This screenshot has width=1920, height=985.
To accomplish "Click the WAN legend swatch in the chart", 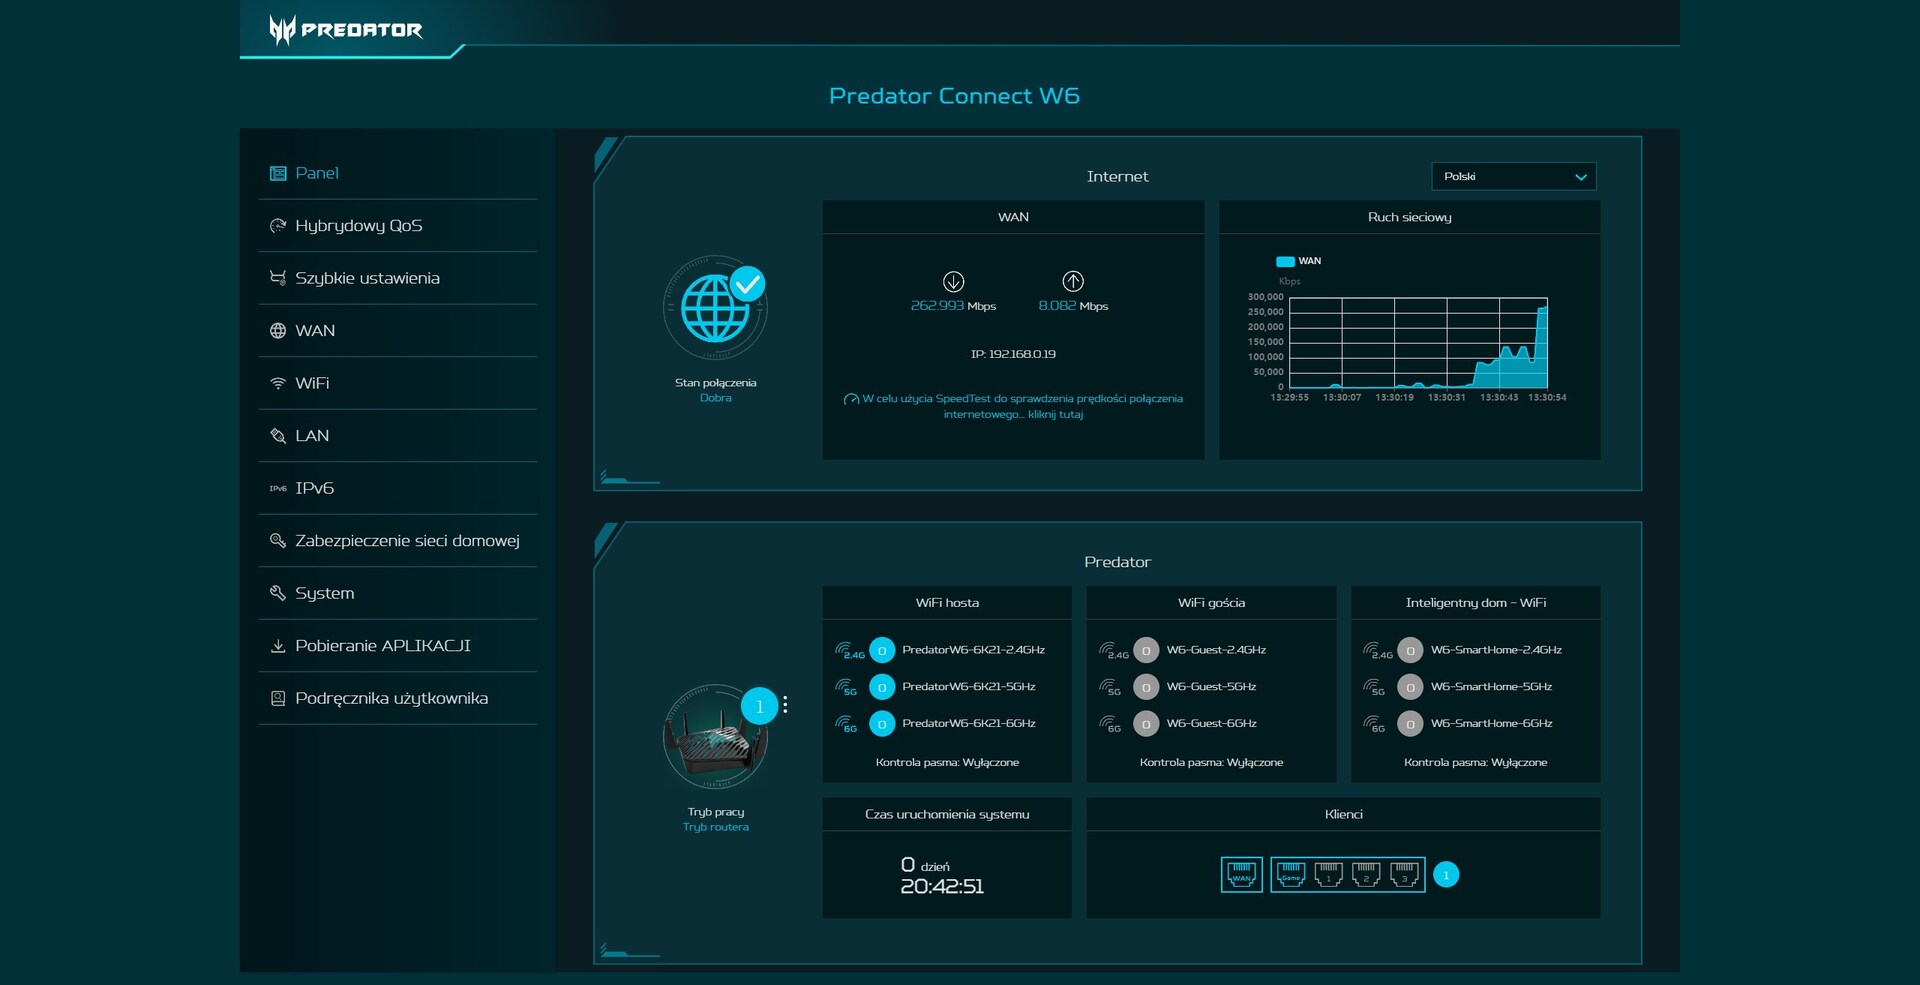I will coord(1285,261).
